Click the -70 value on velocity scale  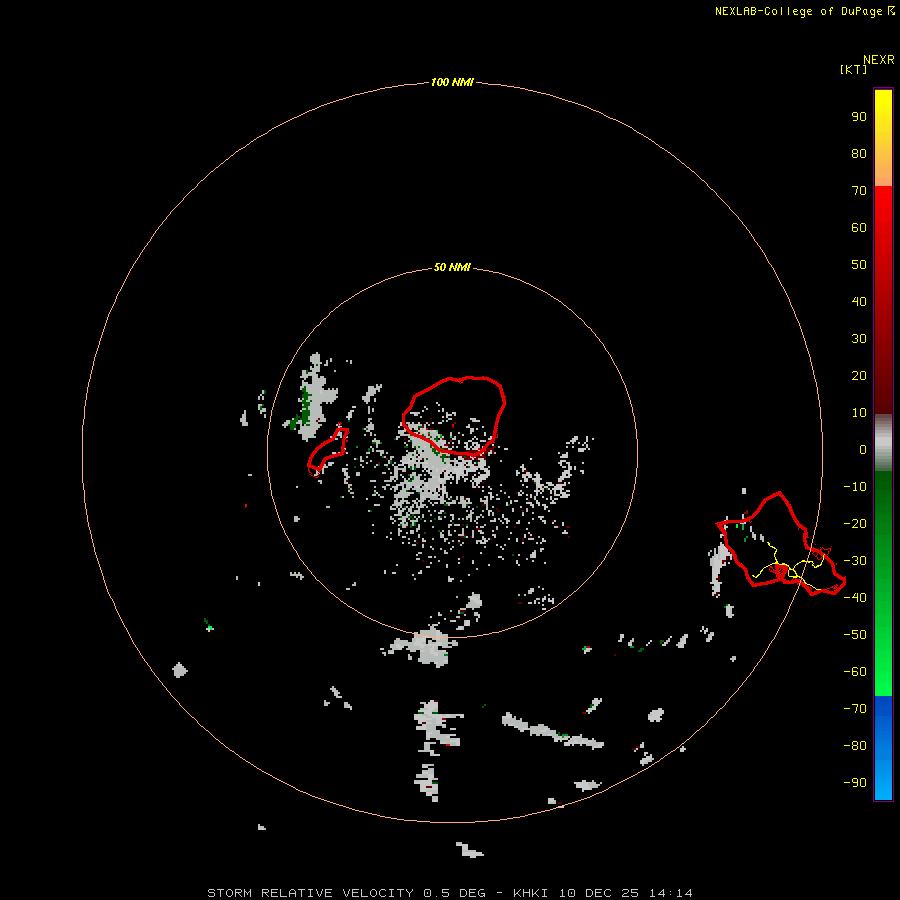[855, 708]
